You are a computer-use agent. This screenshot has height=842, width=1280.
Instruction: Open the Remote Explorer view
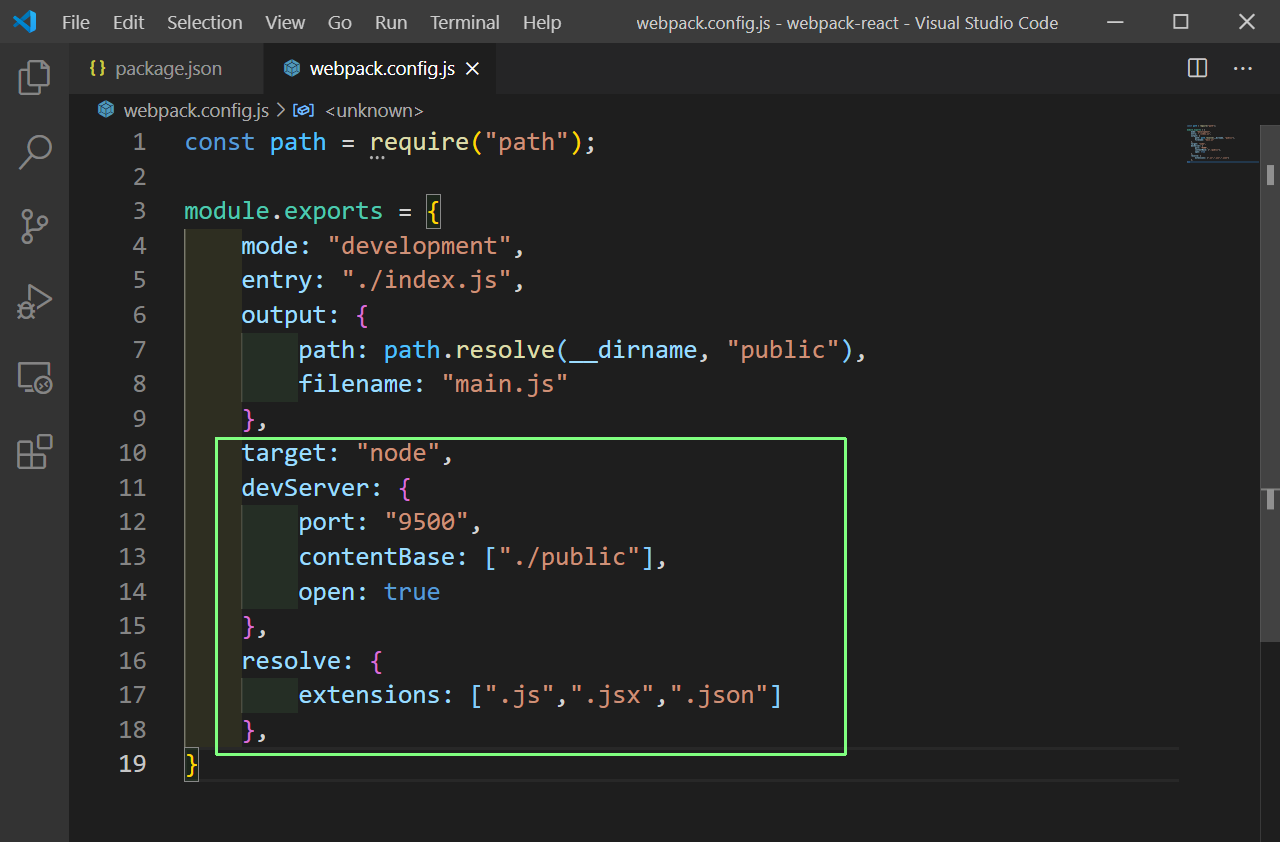(x=34, y=377)
